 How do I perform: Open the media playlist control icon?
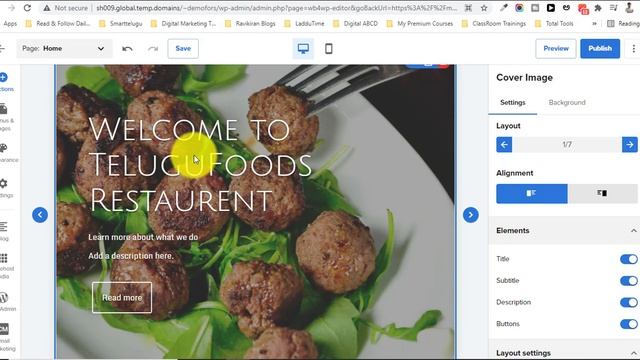point(613,8)
